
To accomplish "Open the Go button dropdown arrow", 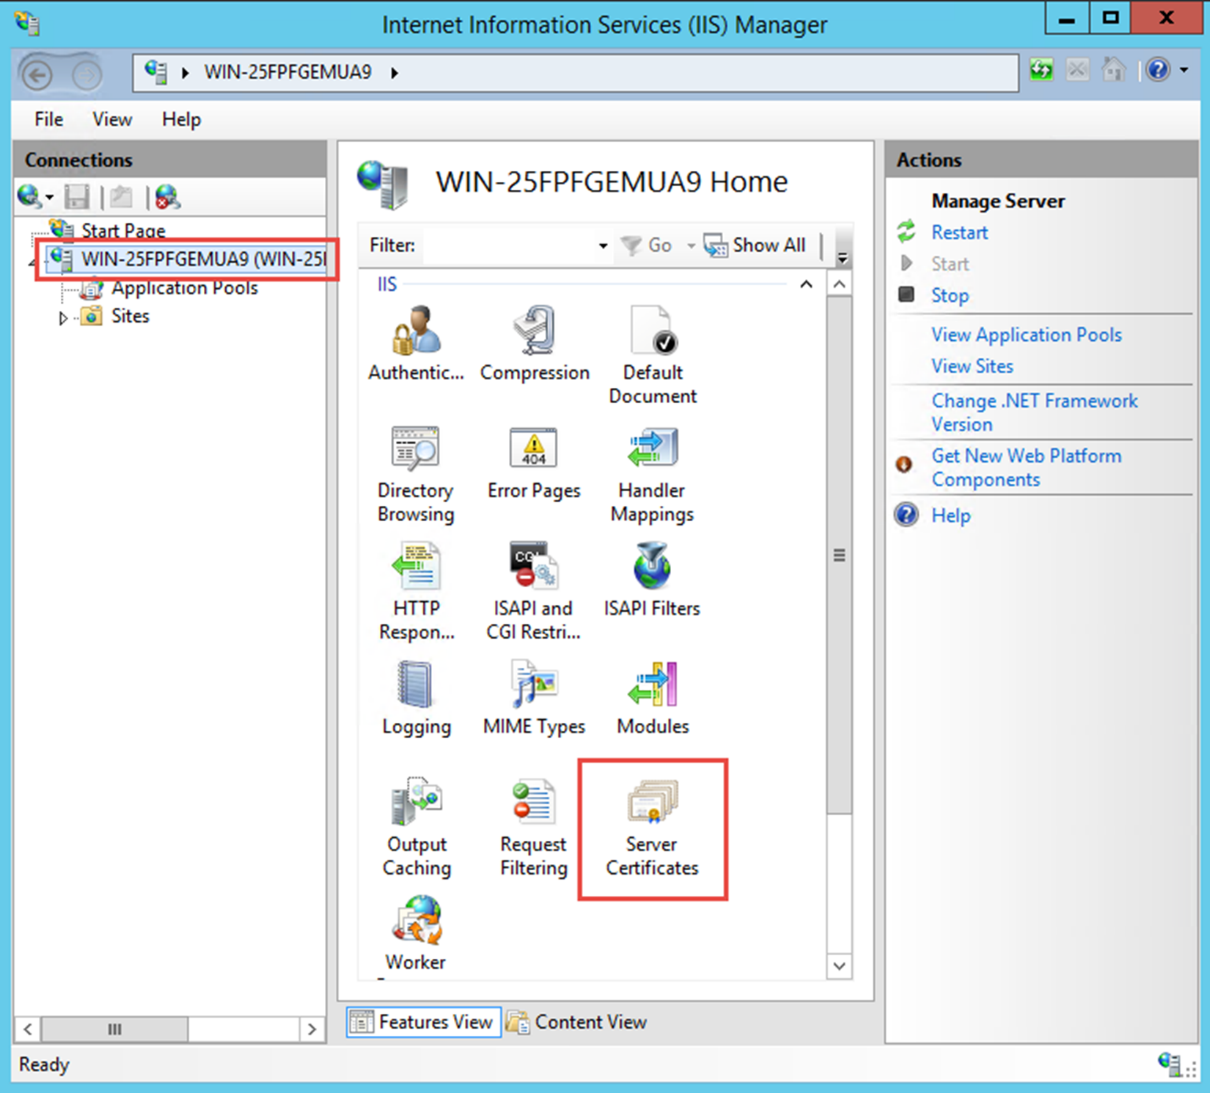I will (x=690, y=246).
